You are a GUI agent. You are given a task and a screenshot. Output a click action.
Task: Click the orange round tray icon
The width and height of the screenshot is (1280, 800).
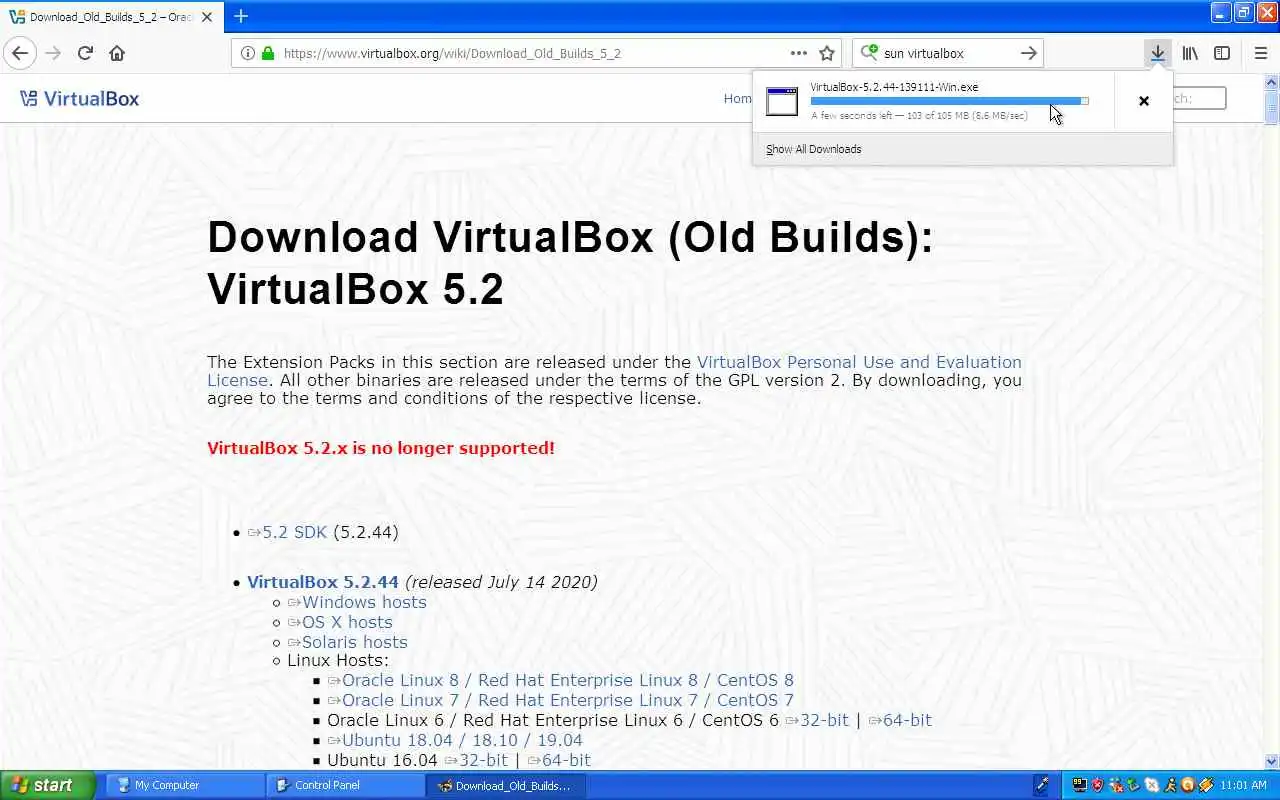pos(1187,785)
